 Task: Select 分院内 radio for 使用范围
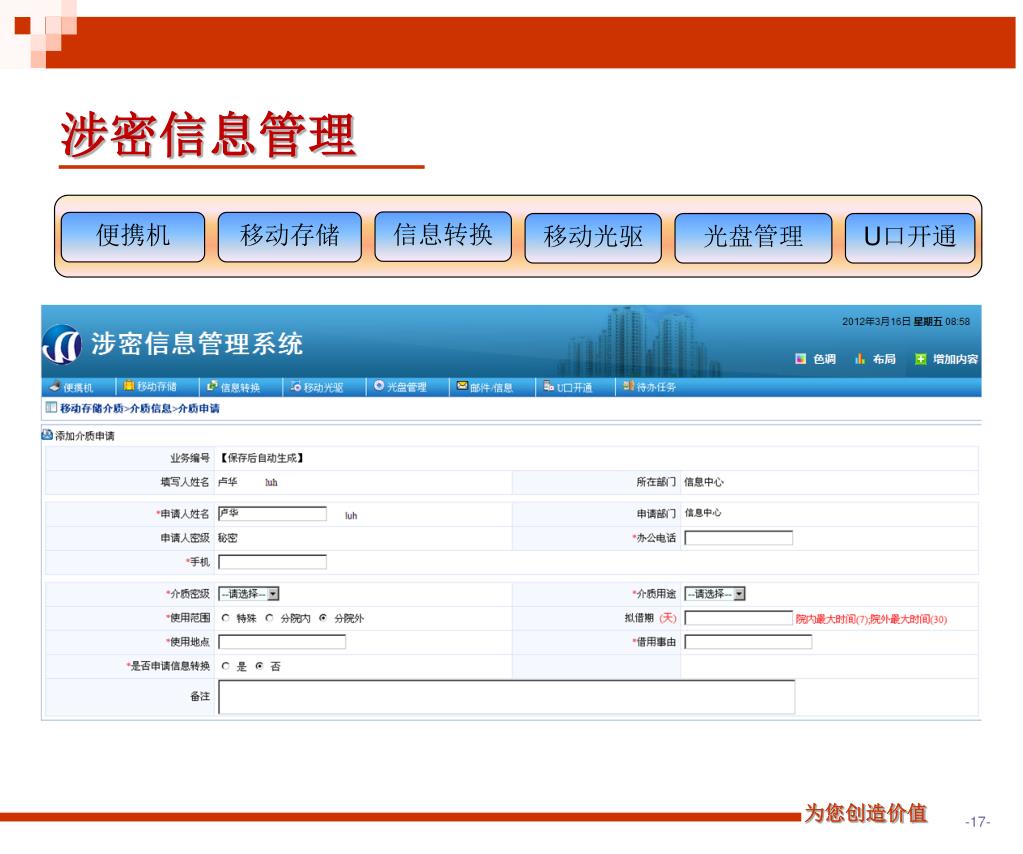pos(269,618)
